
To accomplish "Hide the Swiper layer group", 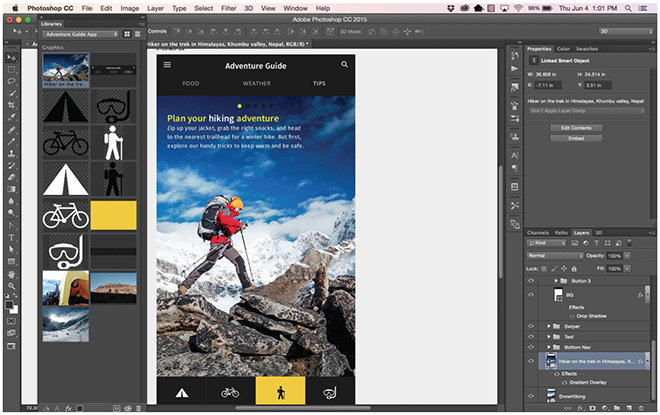I will tap(531, 326).
